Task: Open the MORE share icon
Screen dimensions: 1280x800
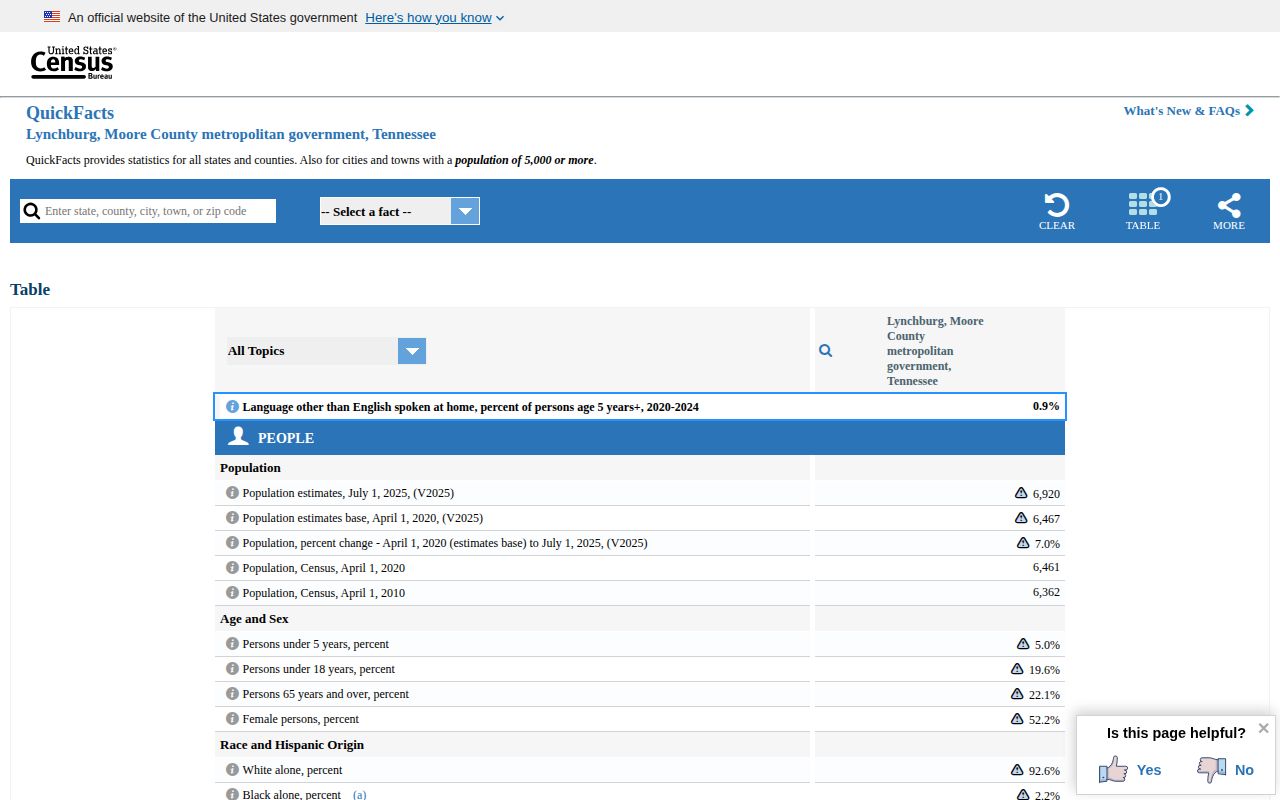Action: pos(1229,205)
